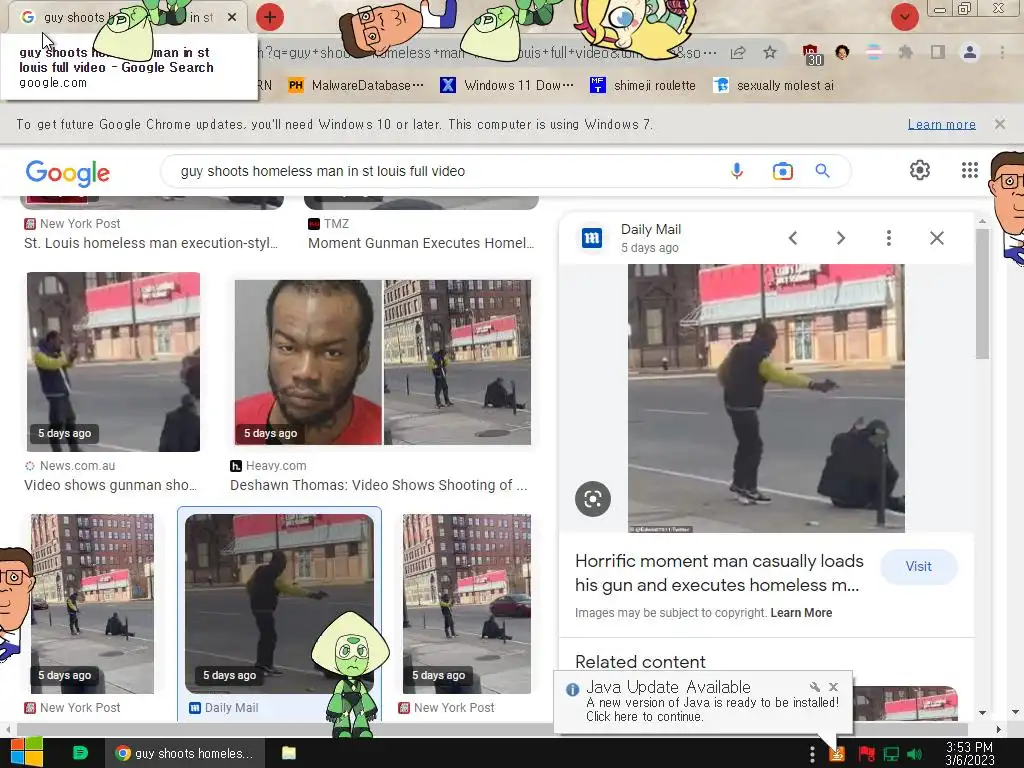Close the Google Search browser tab
The width and height of the screenshot is (1024, 768).
pyautogui.click(x=232, y=17)
